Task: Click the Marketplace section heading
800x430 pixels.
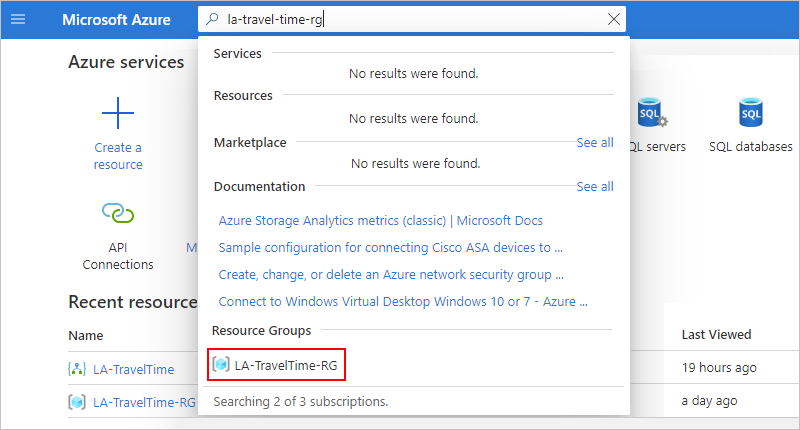Action: [250, 143]
